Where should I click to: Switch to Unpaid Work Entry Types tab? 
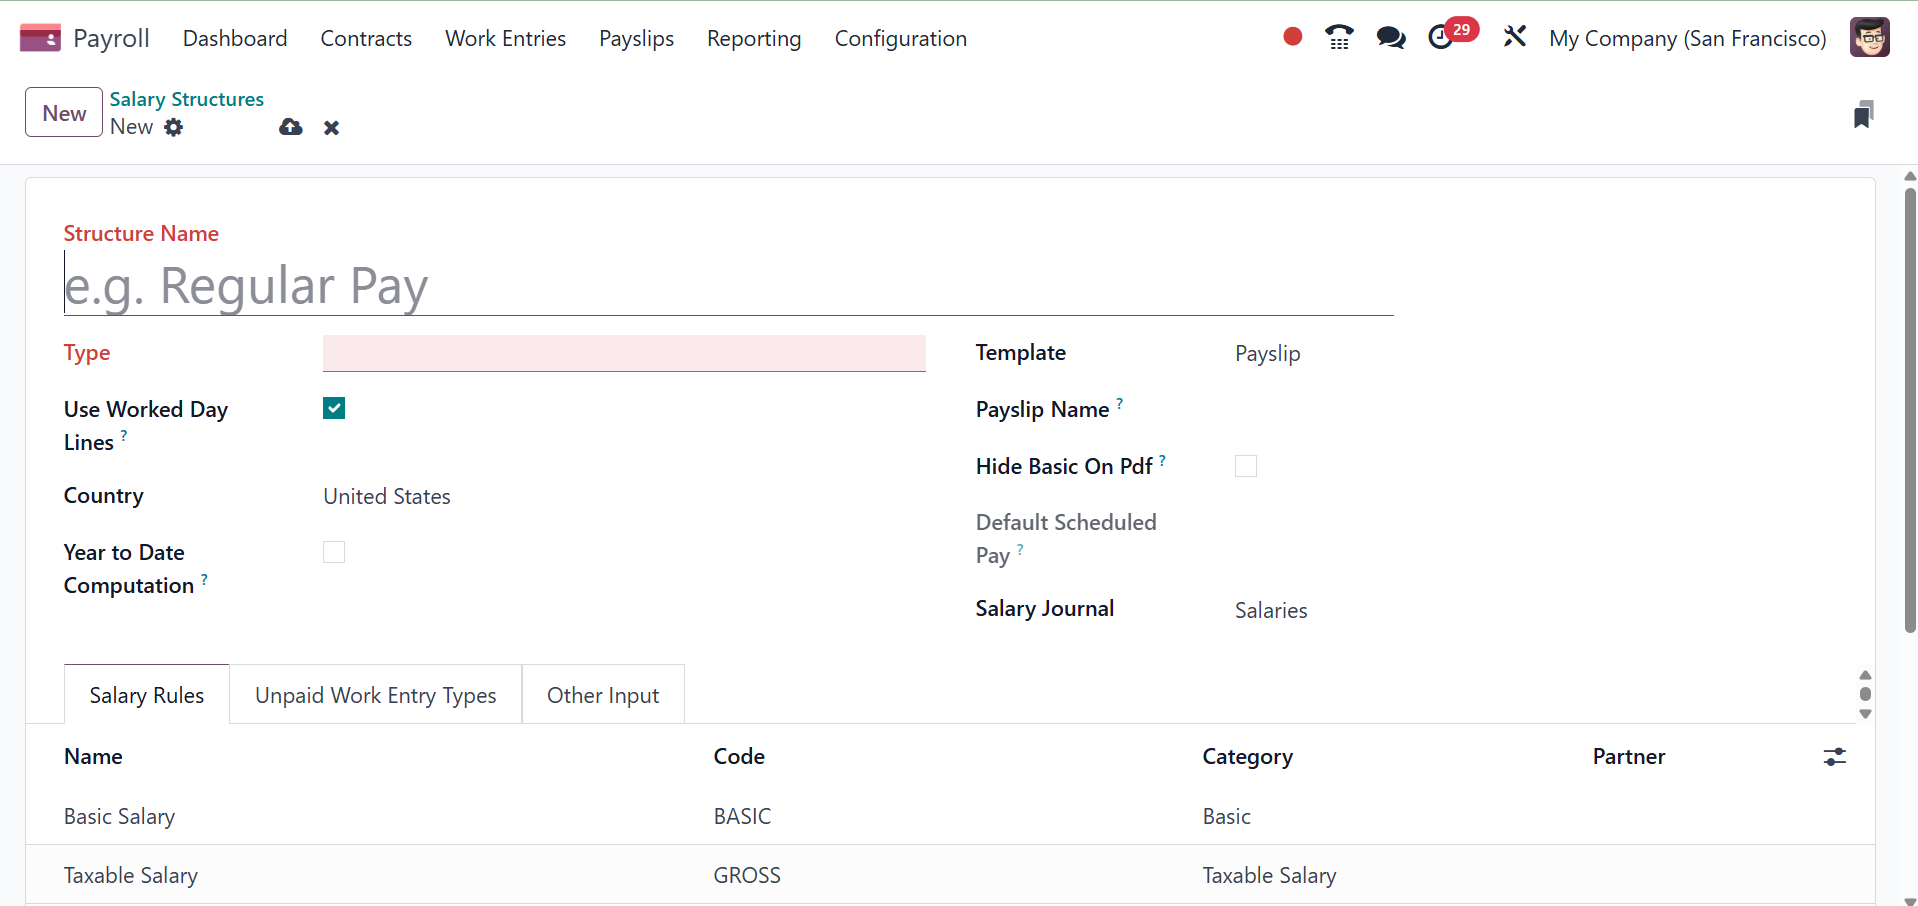[375, 695]
